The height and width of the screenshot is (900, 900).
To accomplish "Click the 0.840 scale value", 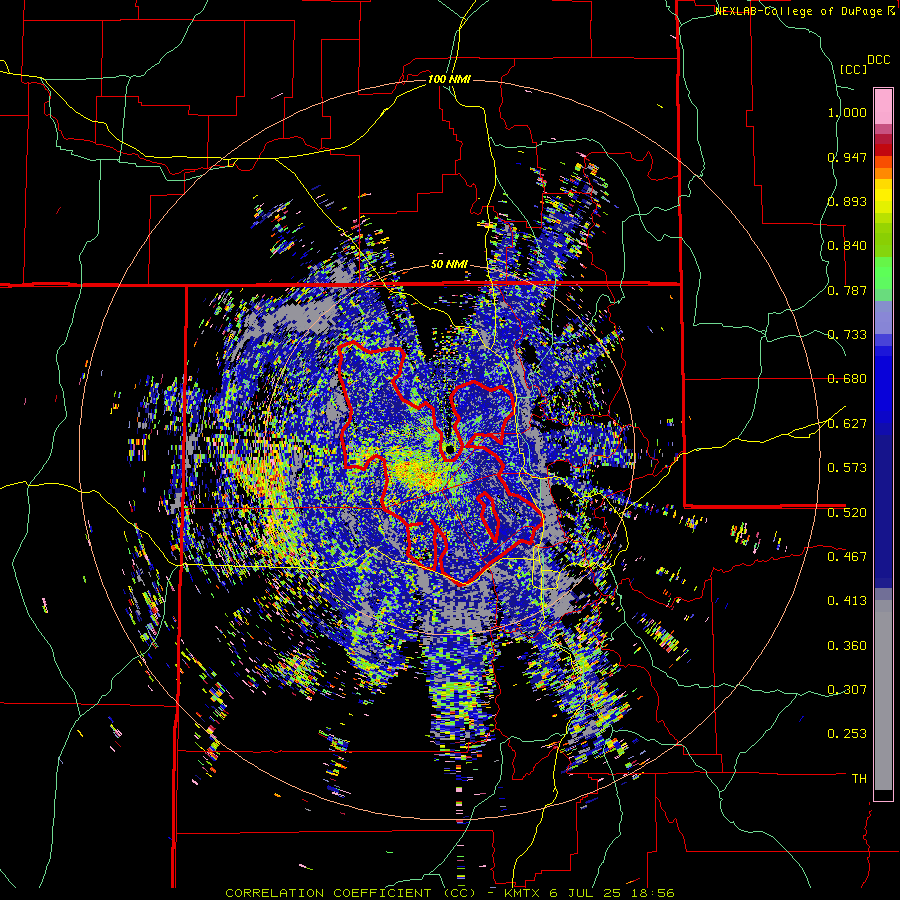I will (847, 246).
